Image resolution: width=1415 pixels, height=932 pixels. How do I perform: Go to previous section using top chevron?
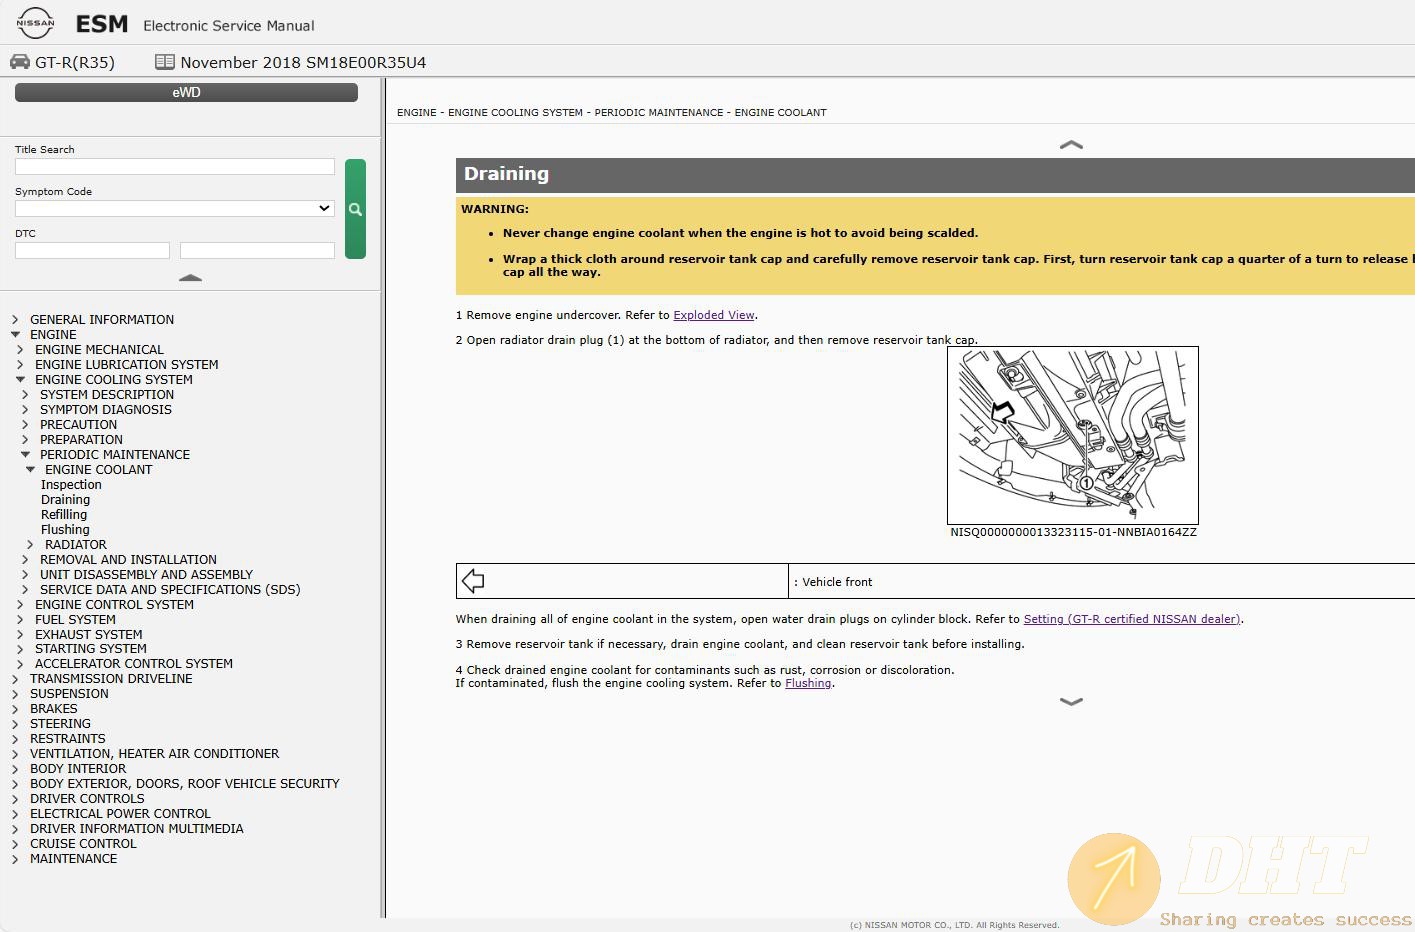pyautogui.click(x=1071, y=145)
